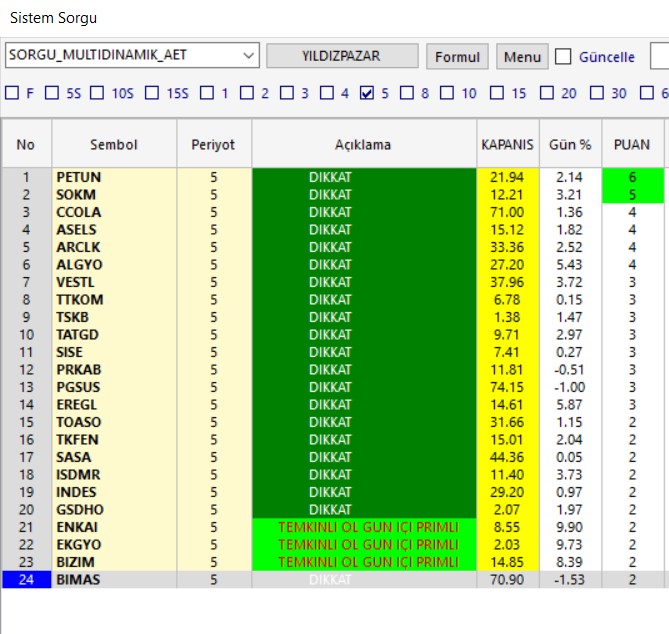Select the GSDHO symbol cell
Viewport: 669px width, 634px height.
point(114,509)
